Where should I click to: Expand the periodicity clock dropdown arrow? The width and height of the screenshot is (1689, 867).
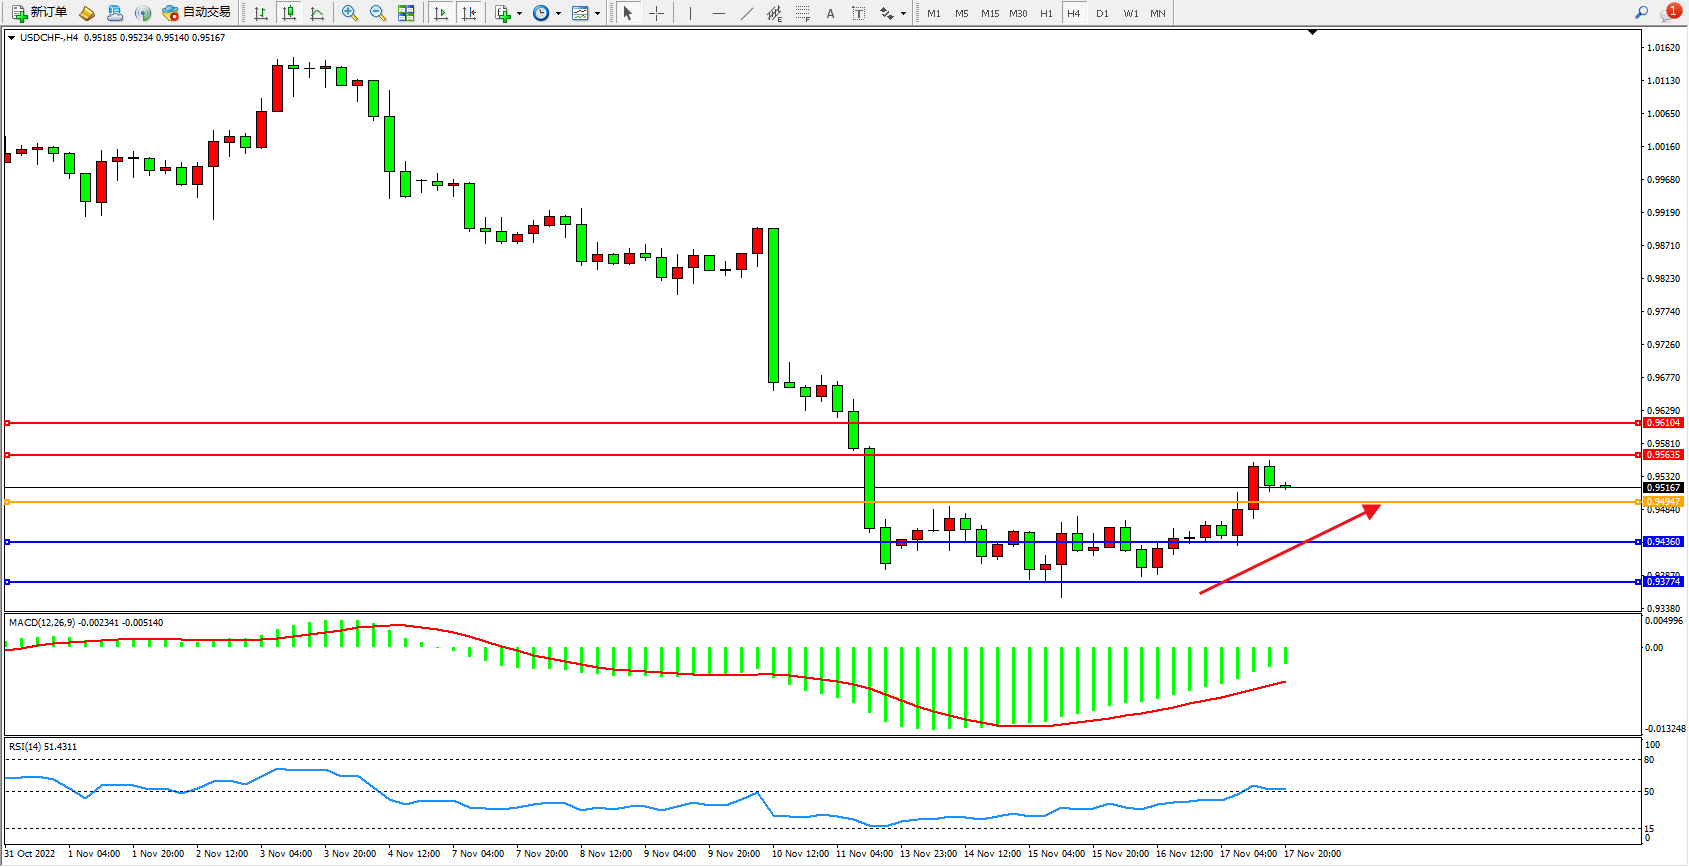tap(558, 13)
